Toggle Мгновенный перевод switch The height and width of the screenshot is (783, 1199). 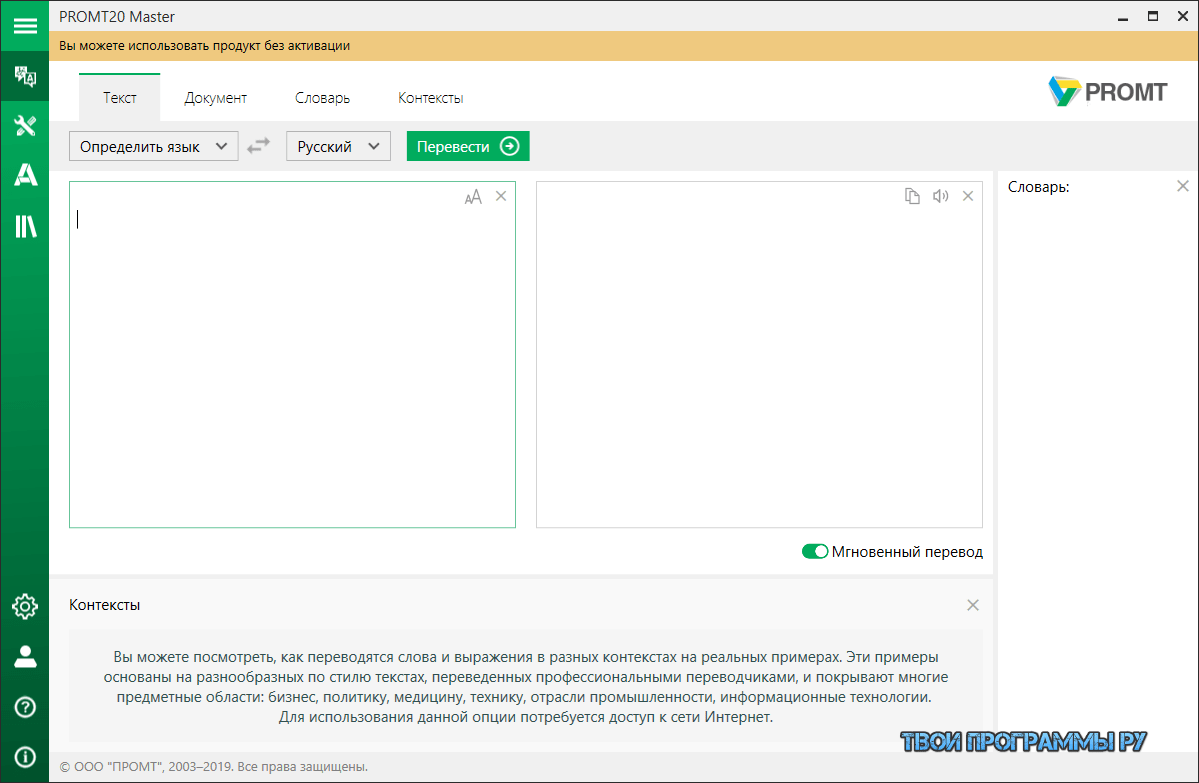(x=815, y=551)
